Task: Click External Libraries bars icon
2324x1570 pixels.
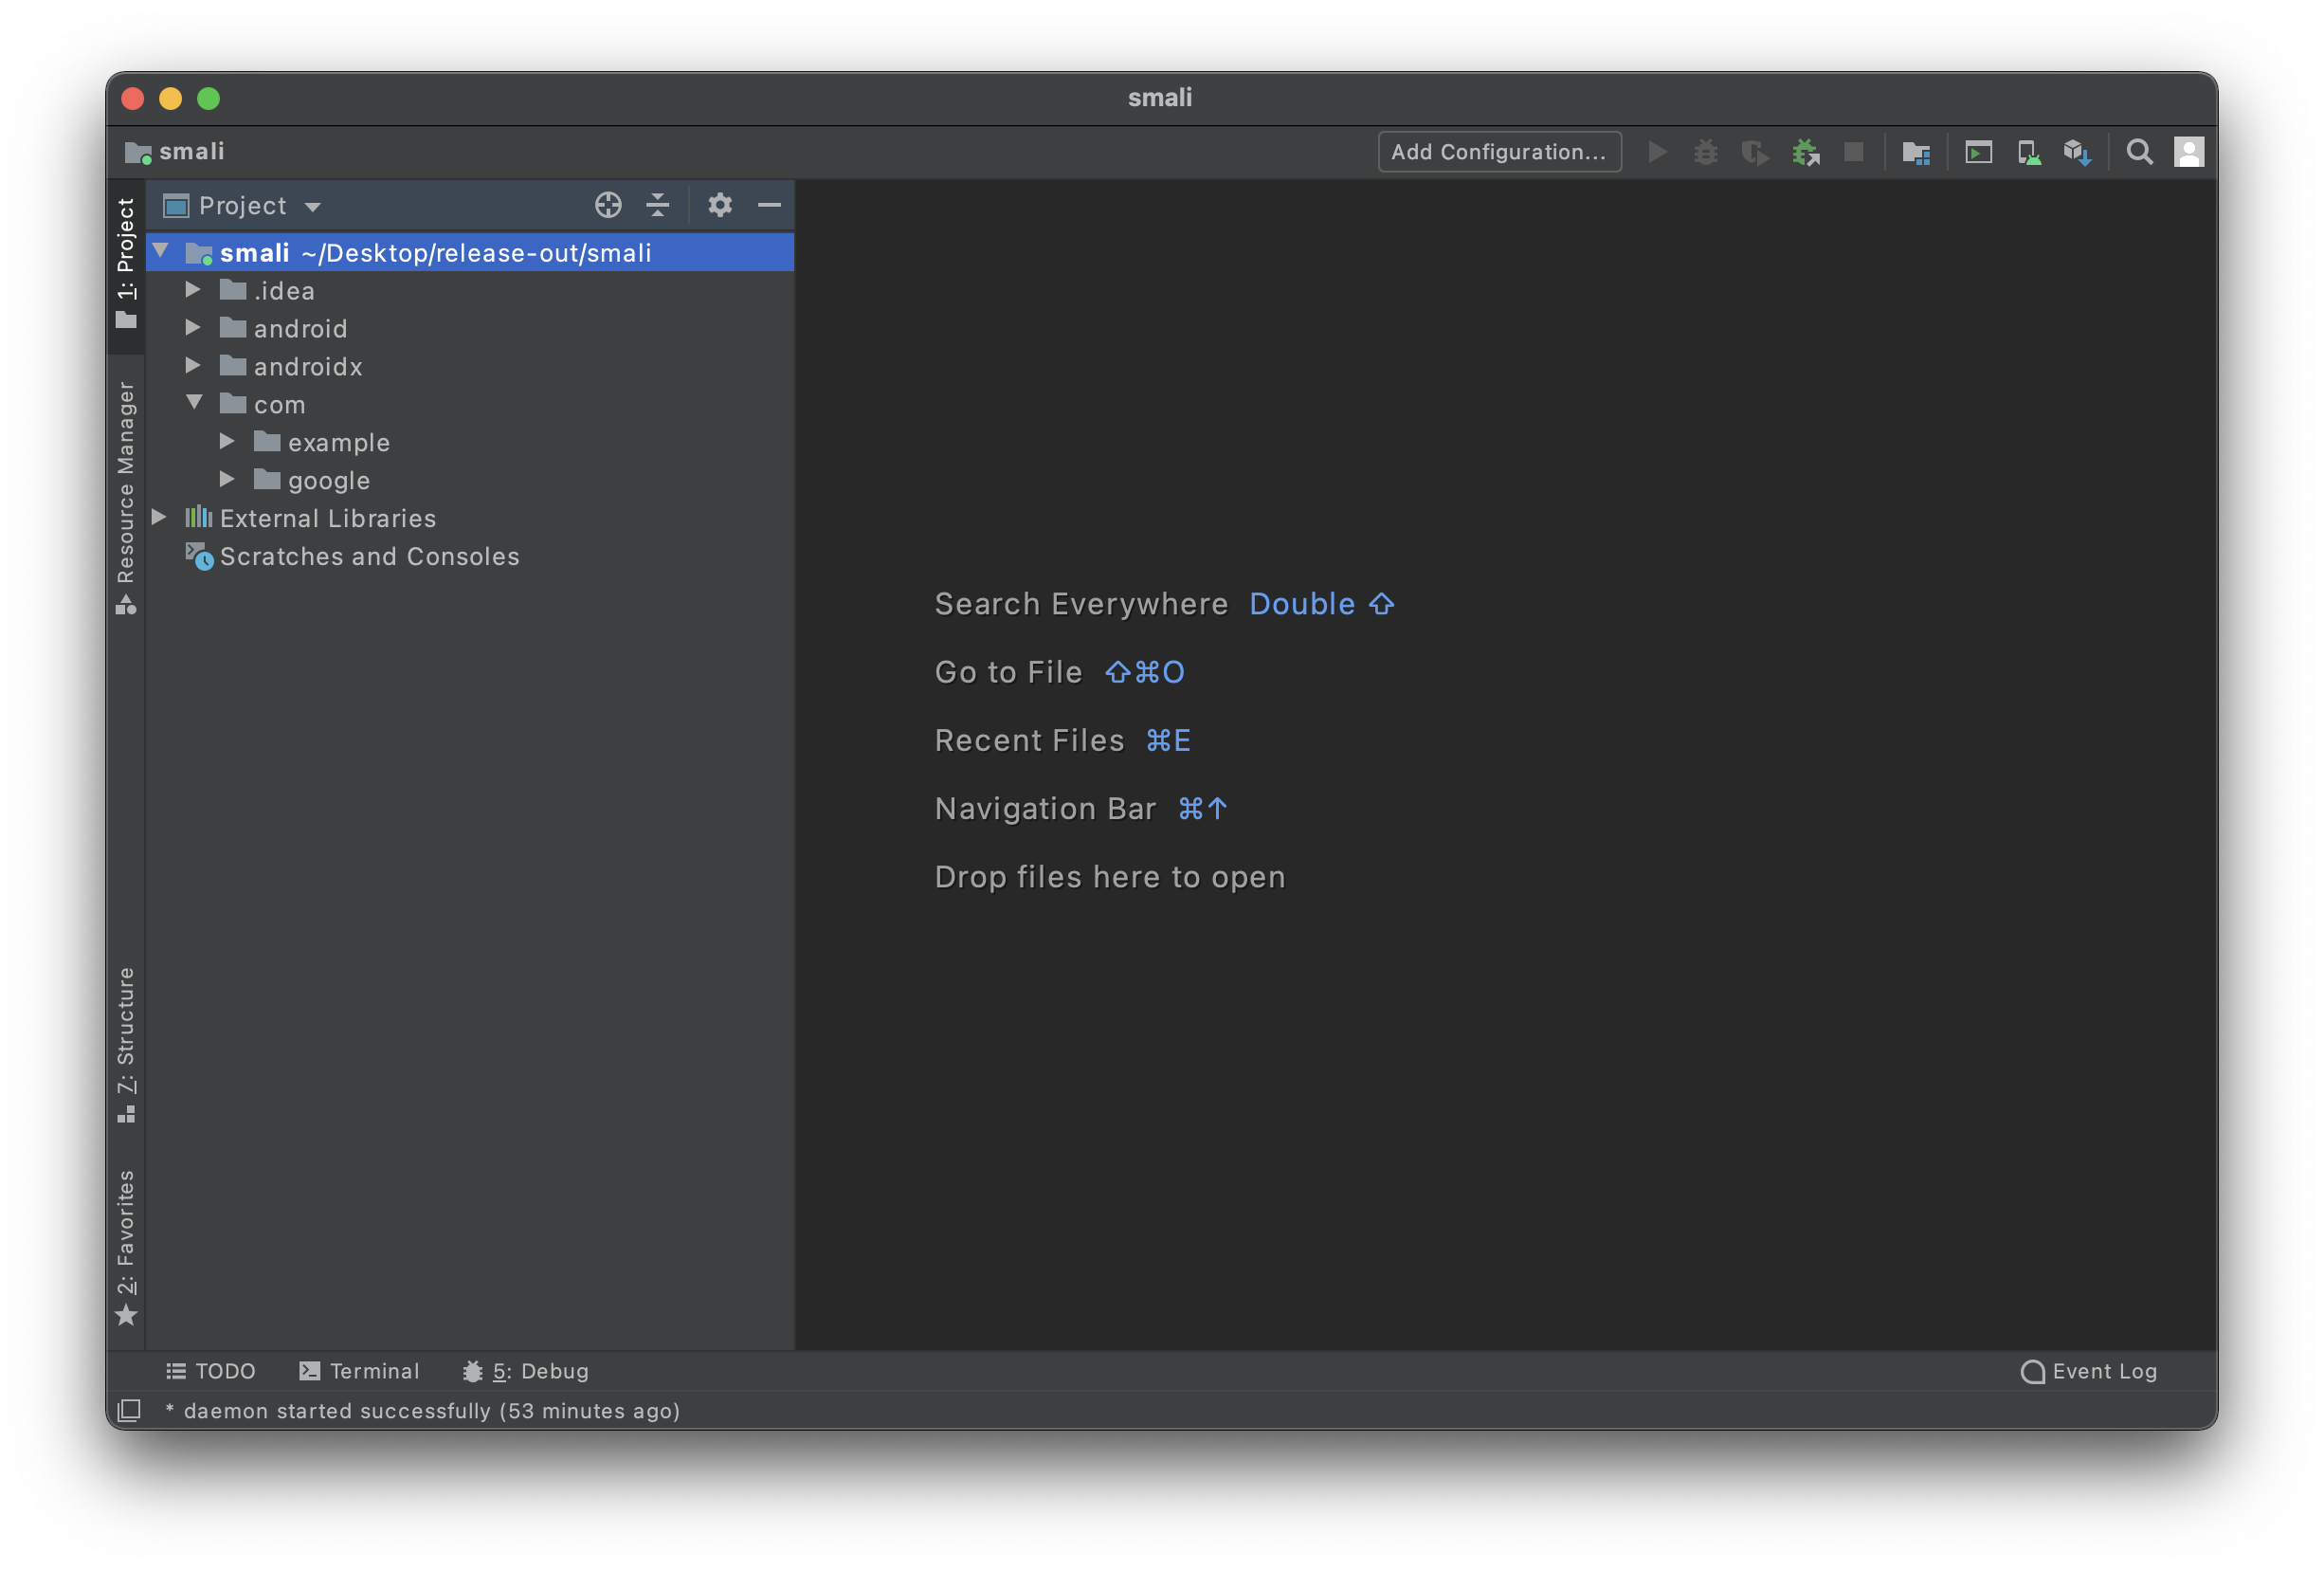Action: [x=198, y=517]
